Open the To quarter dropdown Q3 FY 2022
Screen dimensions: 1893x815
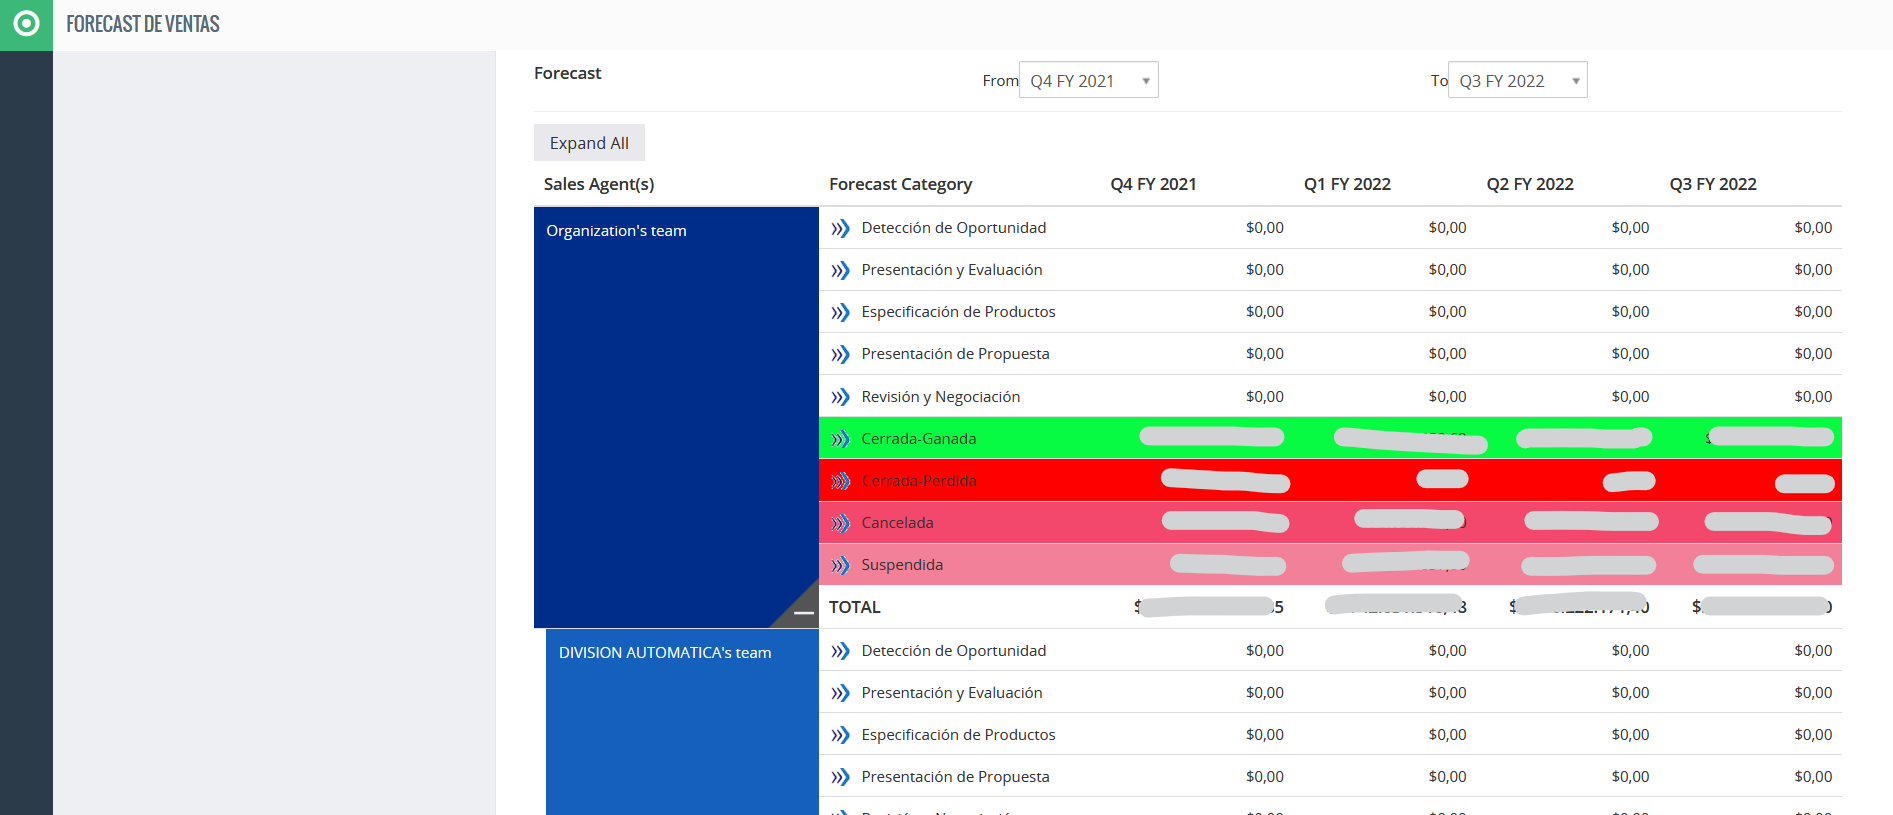click(x=1517, y=80)
